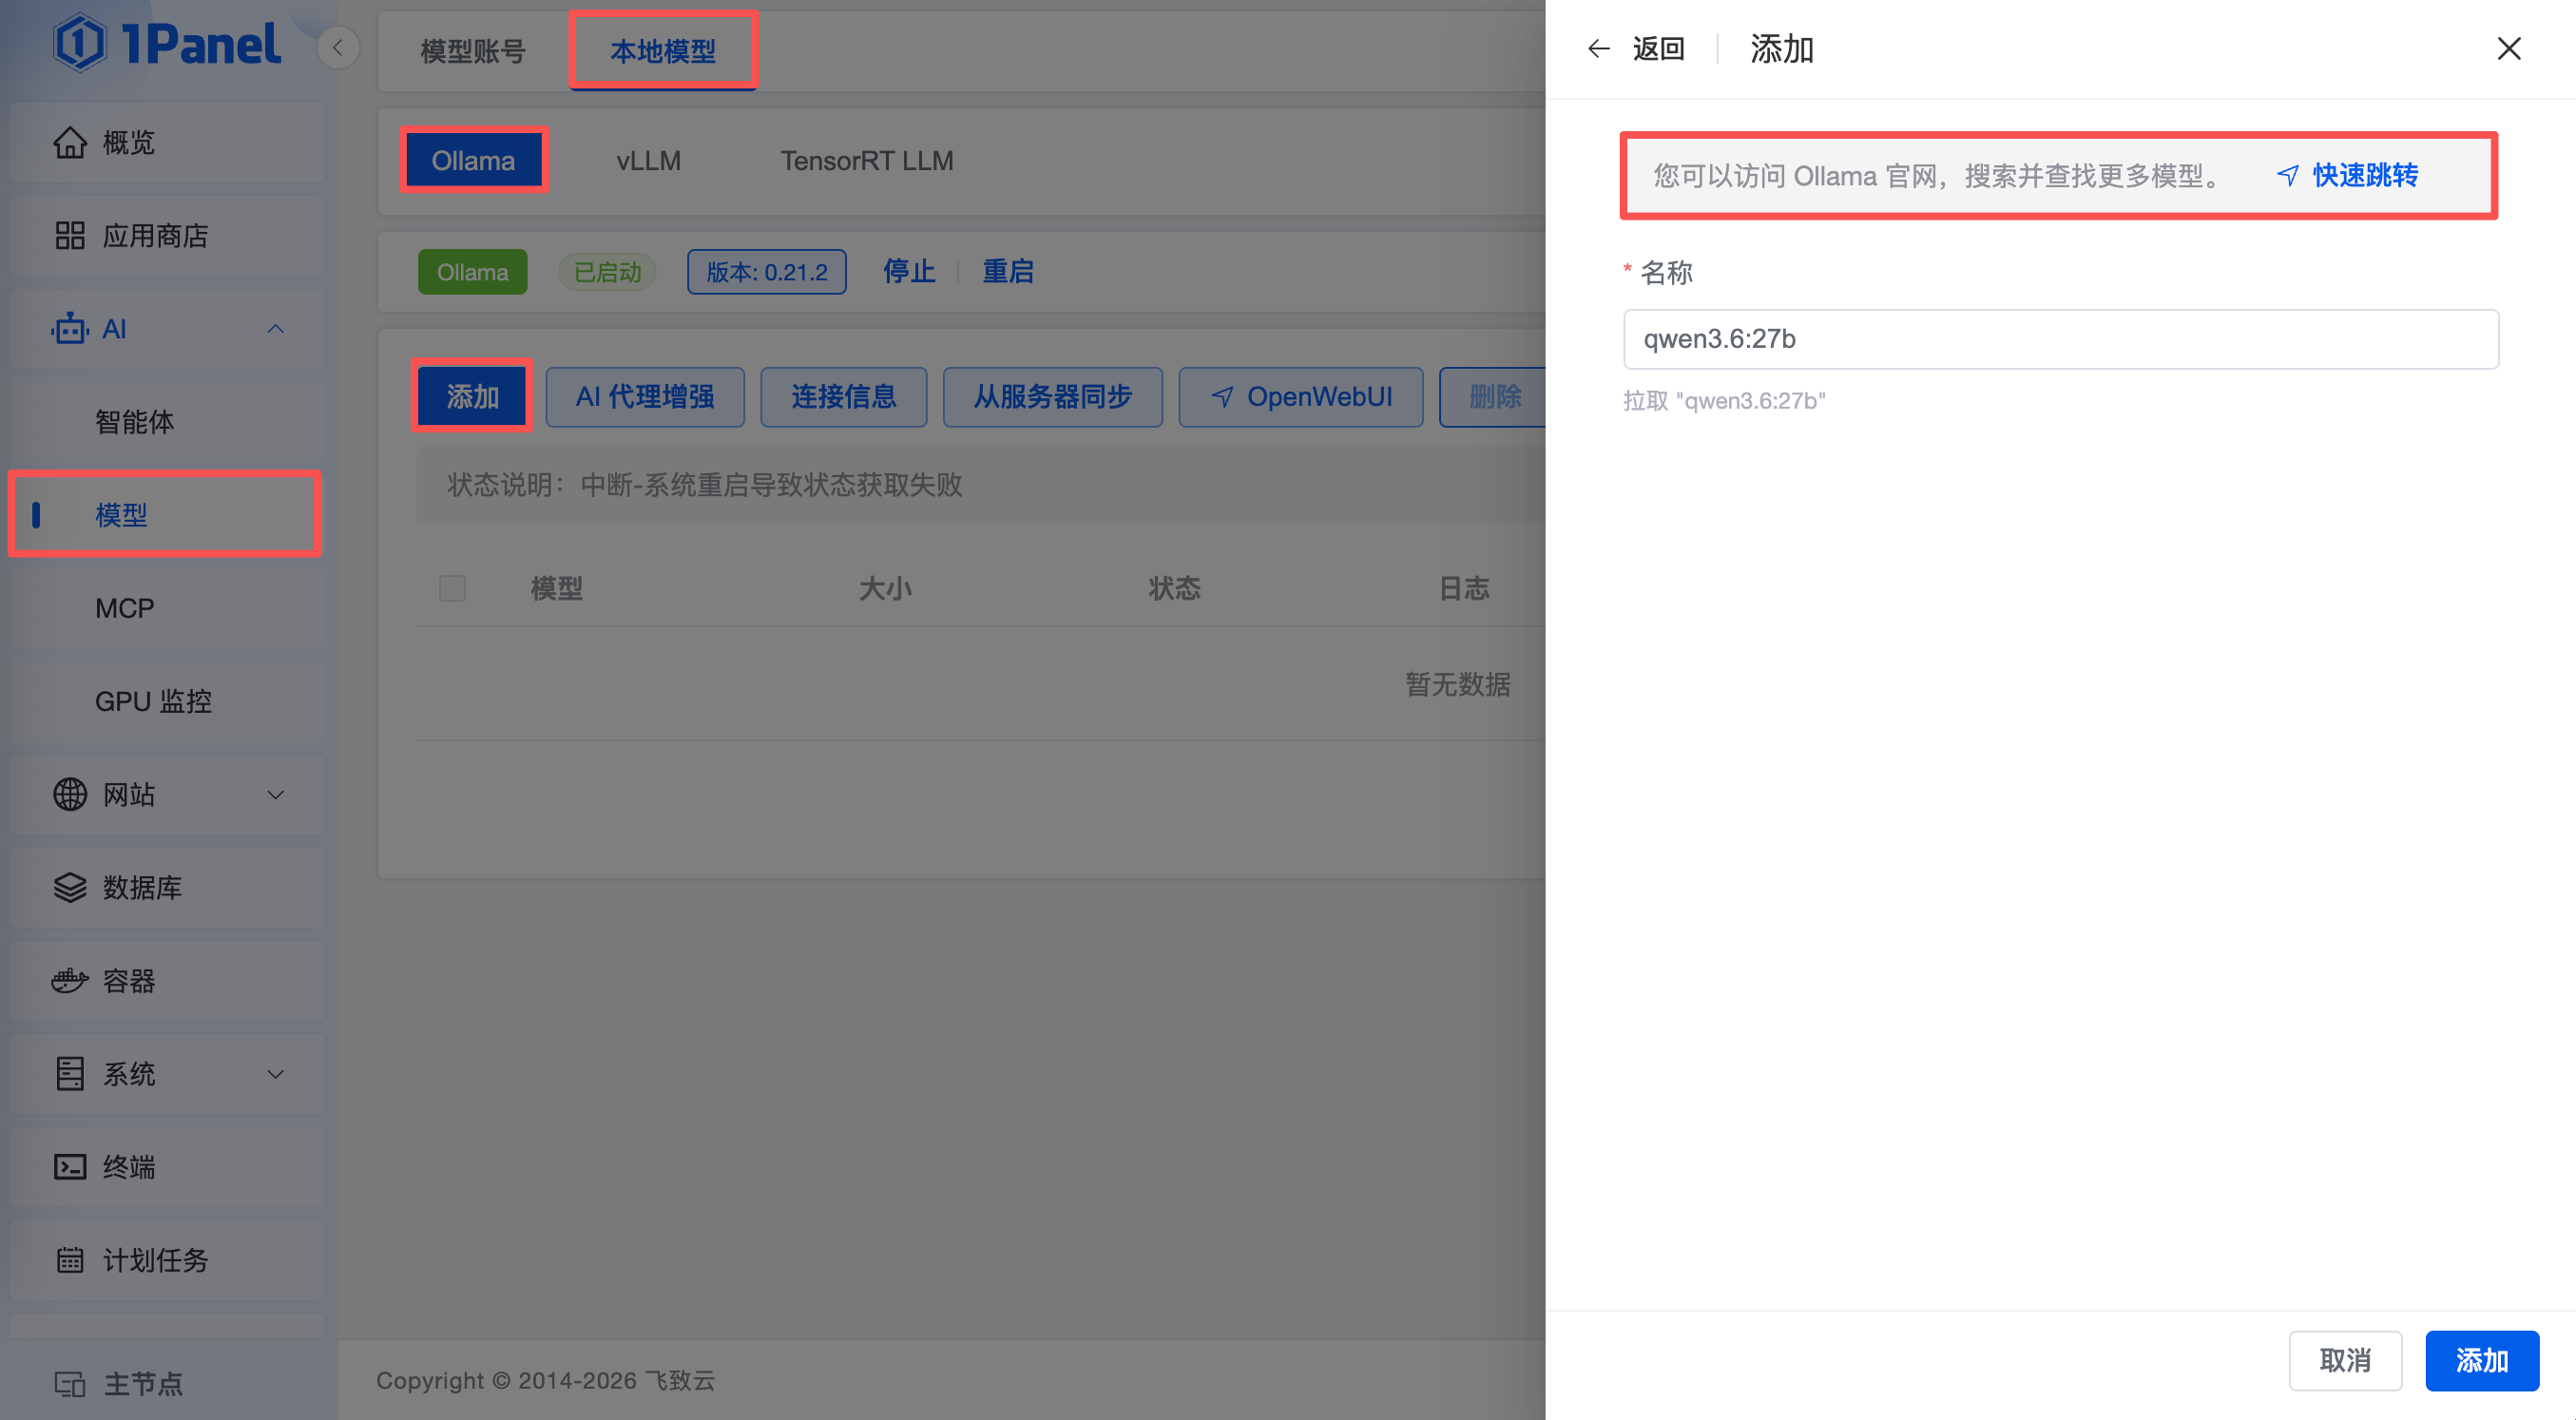Click the 已启动 status tag
The height and width of the screenshot is (1420, 2576).
[x=607, y=272]
